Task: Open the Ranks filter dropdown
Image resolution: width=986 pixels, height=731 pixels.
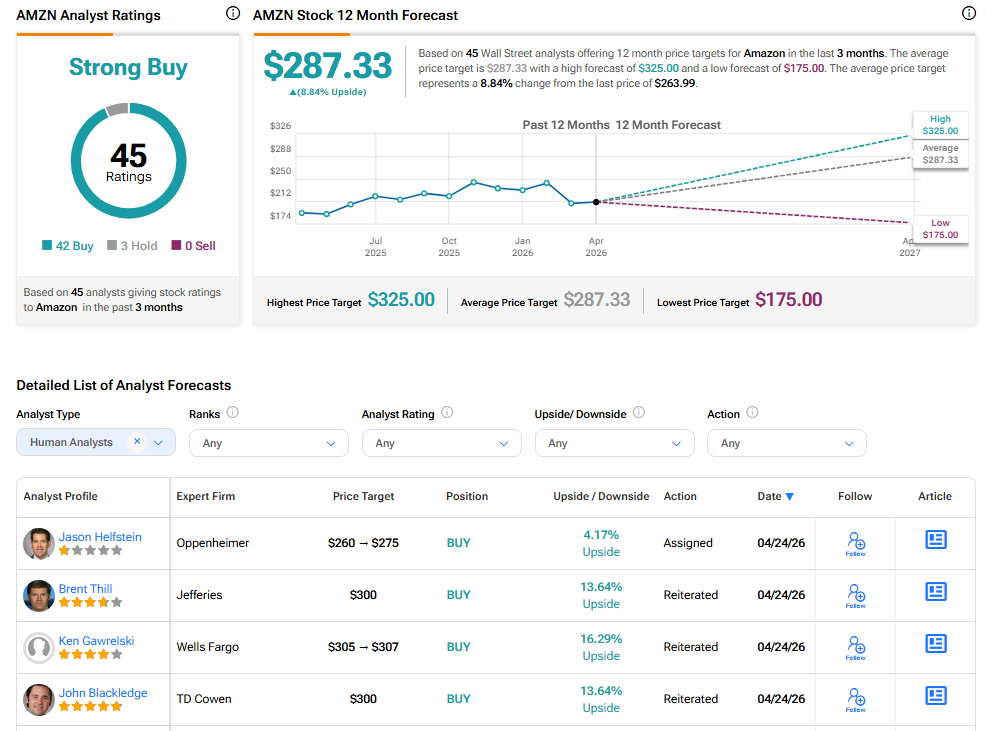Action: 268,443
